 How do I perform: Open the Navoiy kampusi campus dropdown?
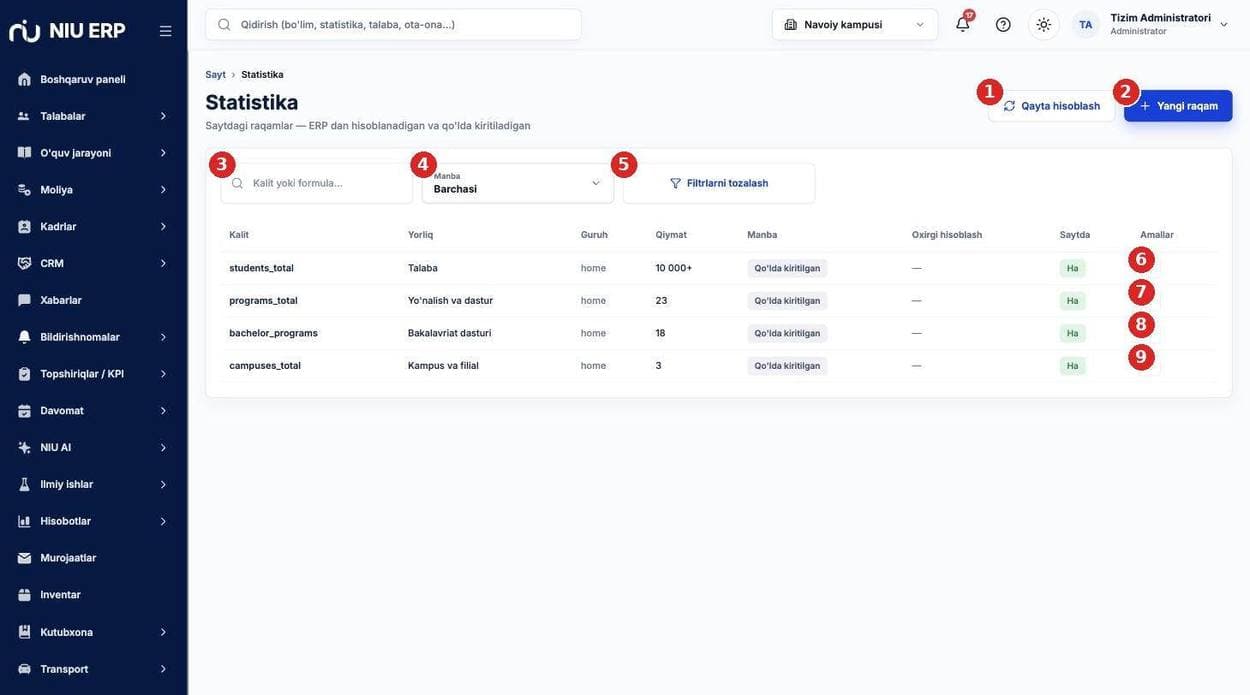855,24
